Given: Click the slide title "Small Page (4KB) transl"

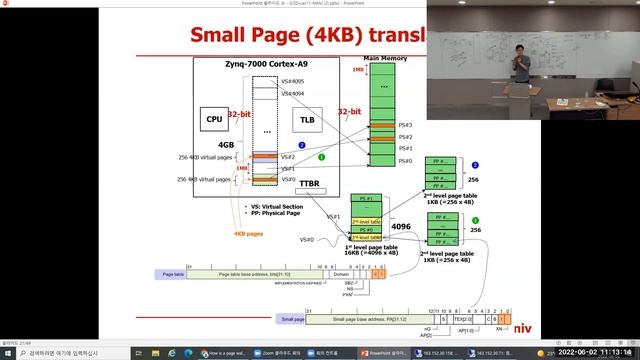Looking at the screenshot, I should coord(308,35).
